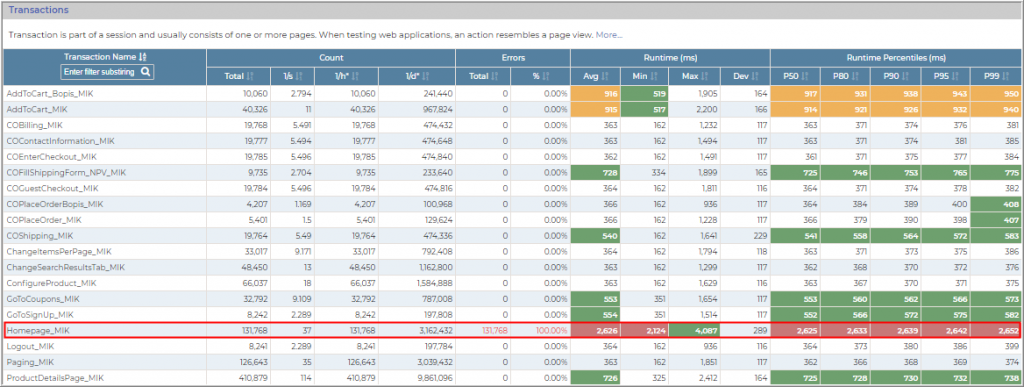The width and height of the screenshot is (1024, 387).
Task: Sort by Errors Total column icon
Action: tap(494, 76)
